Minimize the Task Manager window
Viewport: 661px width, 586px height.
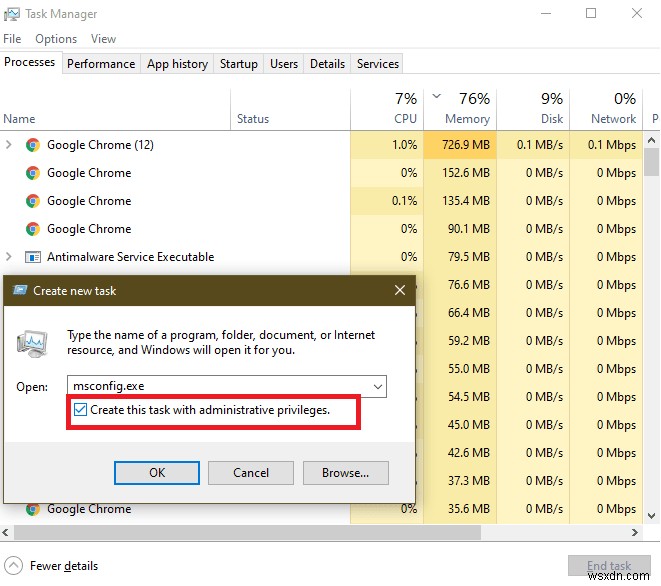[546, 13]
